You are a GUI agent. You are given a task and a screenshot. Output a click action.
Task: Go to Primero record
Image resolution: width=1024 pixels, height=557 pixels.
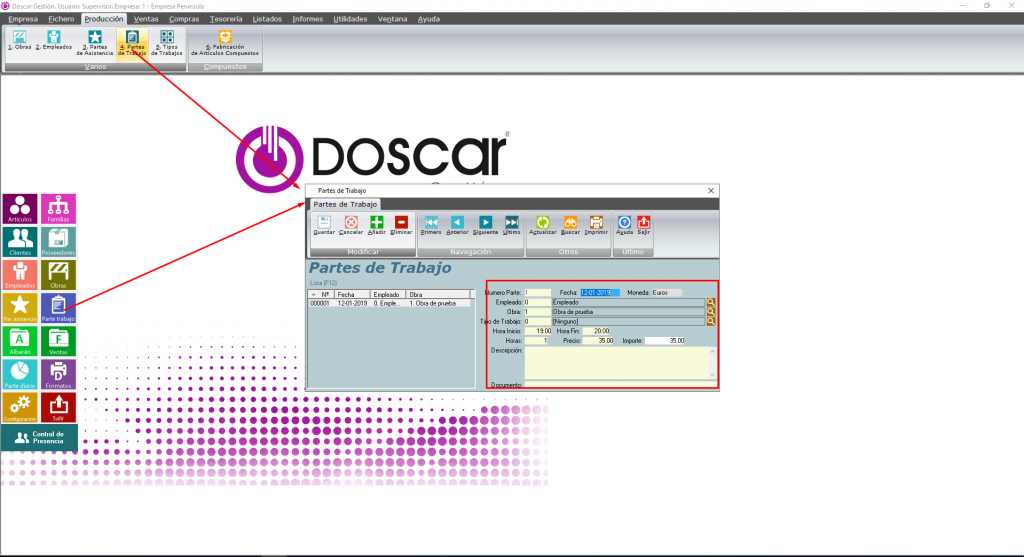431,225
